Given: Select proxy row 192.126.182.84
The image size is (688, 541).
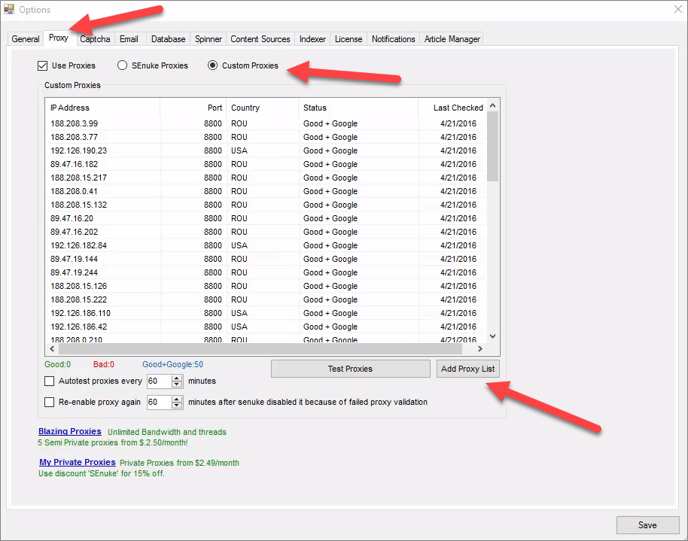Looking at the screenshot, I should point(266,245).
